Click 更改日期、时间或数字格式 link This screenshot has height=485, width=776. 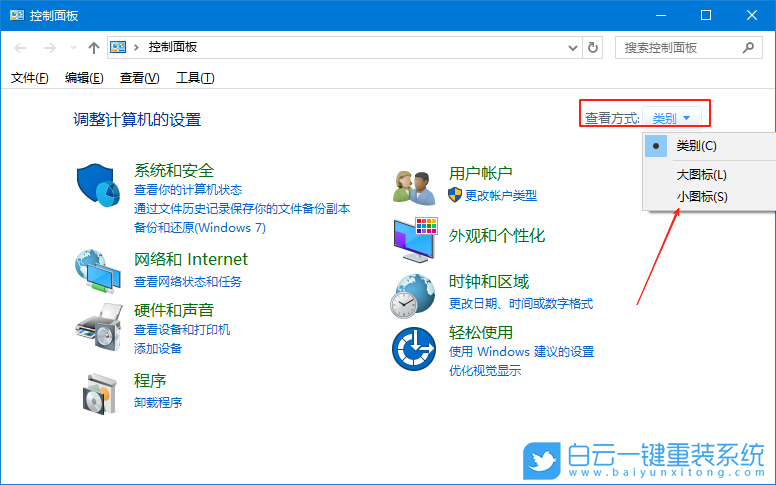pos(521,303)
